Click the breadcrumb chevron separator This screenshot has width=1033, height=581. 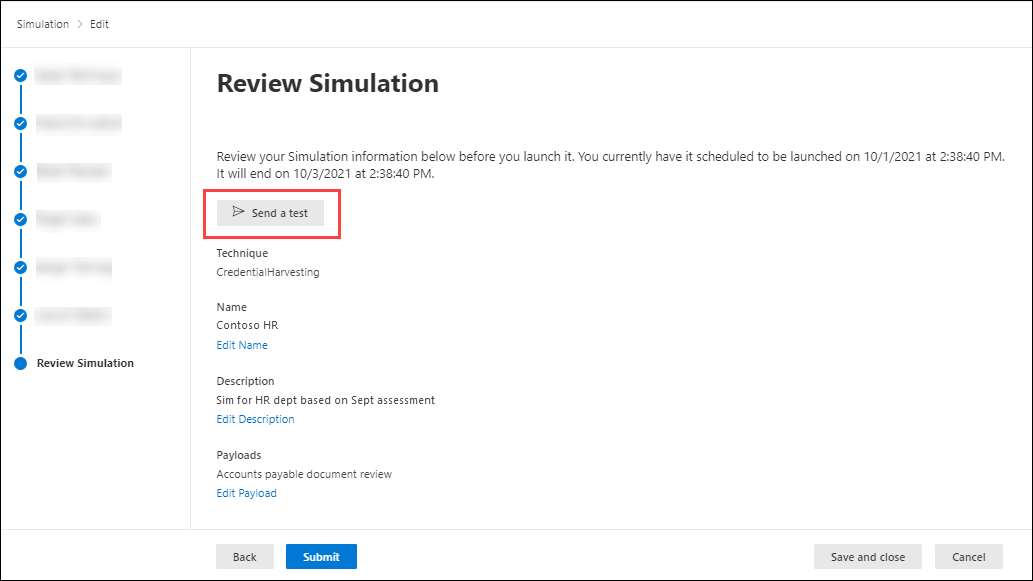pyautogui.click(x=80, y=24)
